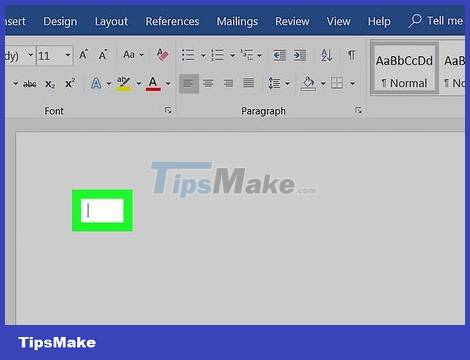Open the Design ribbon tab
This screenshot has height=360, width=470.
point(60,21)
